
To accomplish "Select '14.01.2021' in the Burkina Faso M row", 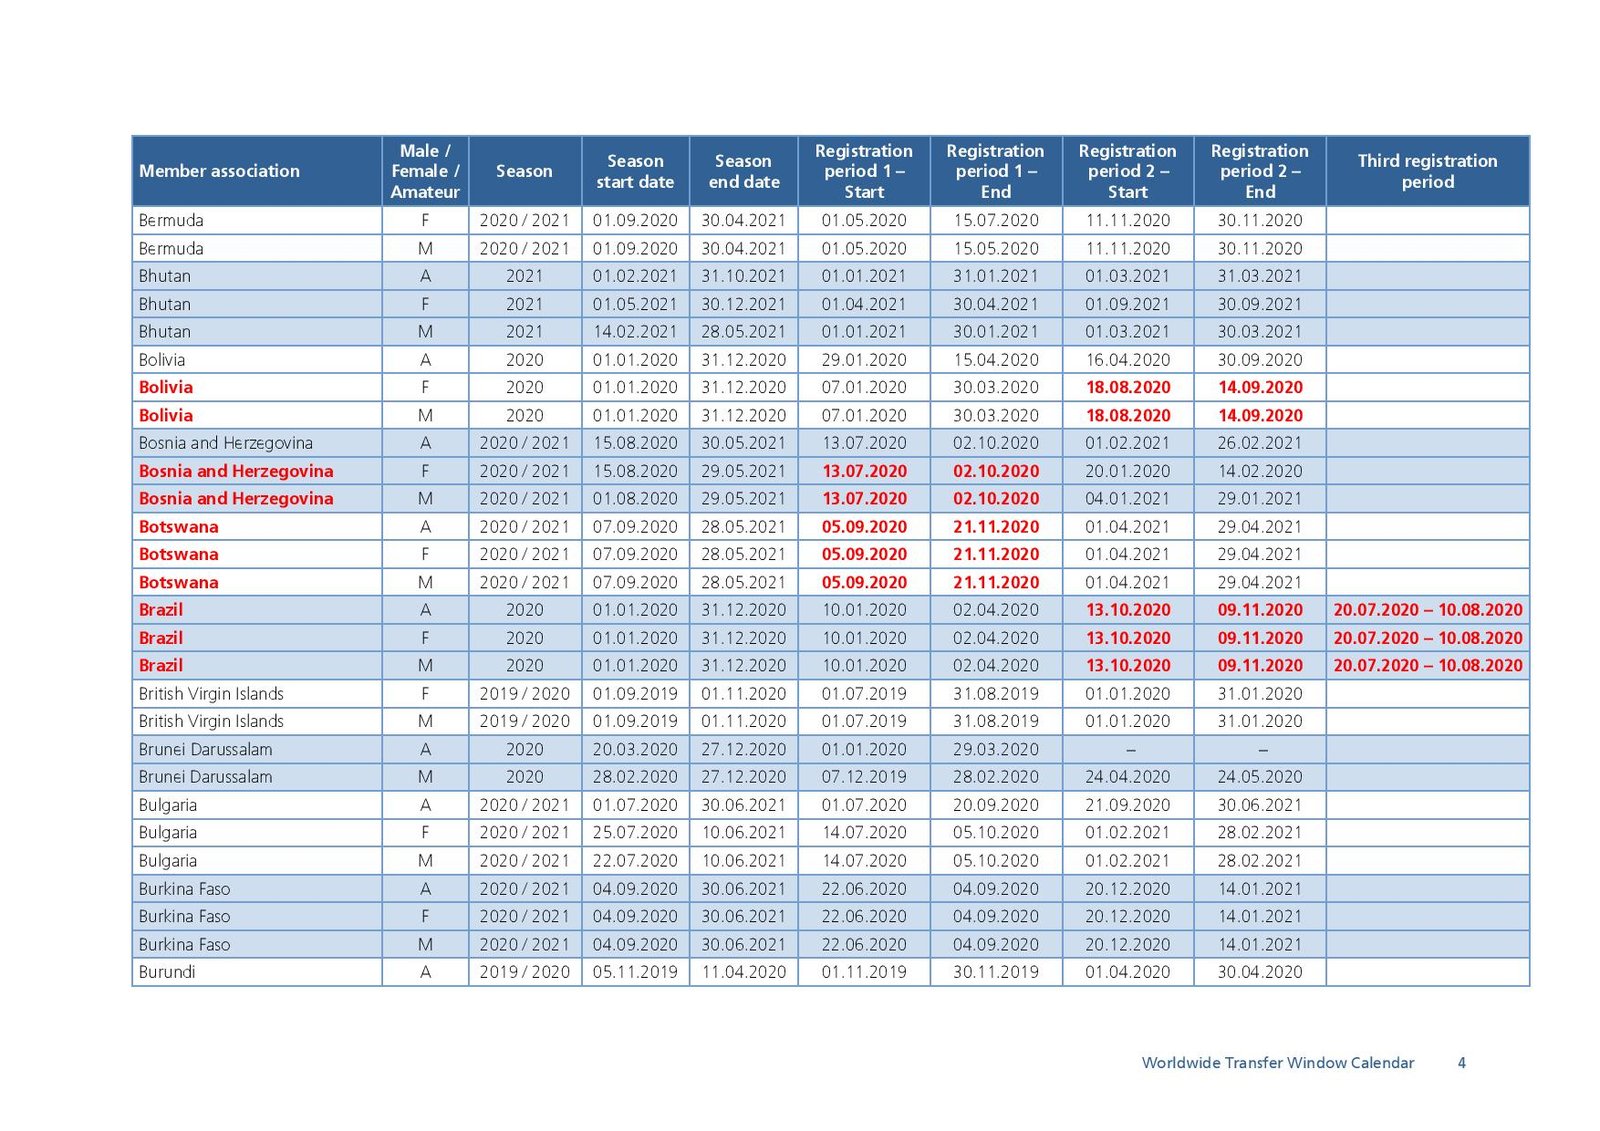I will pos(1260,945).
